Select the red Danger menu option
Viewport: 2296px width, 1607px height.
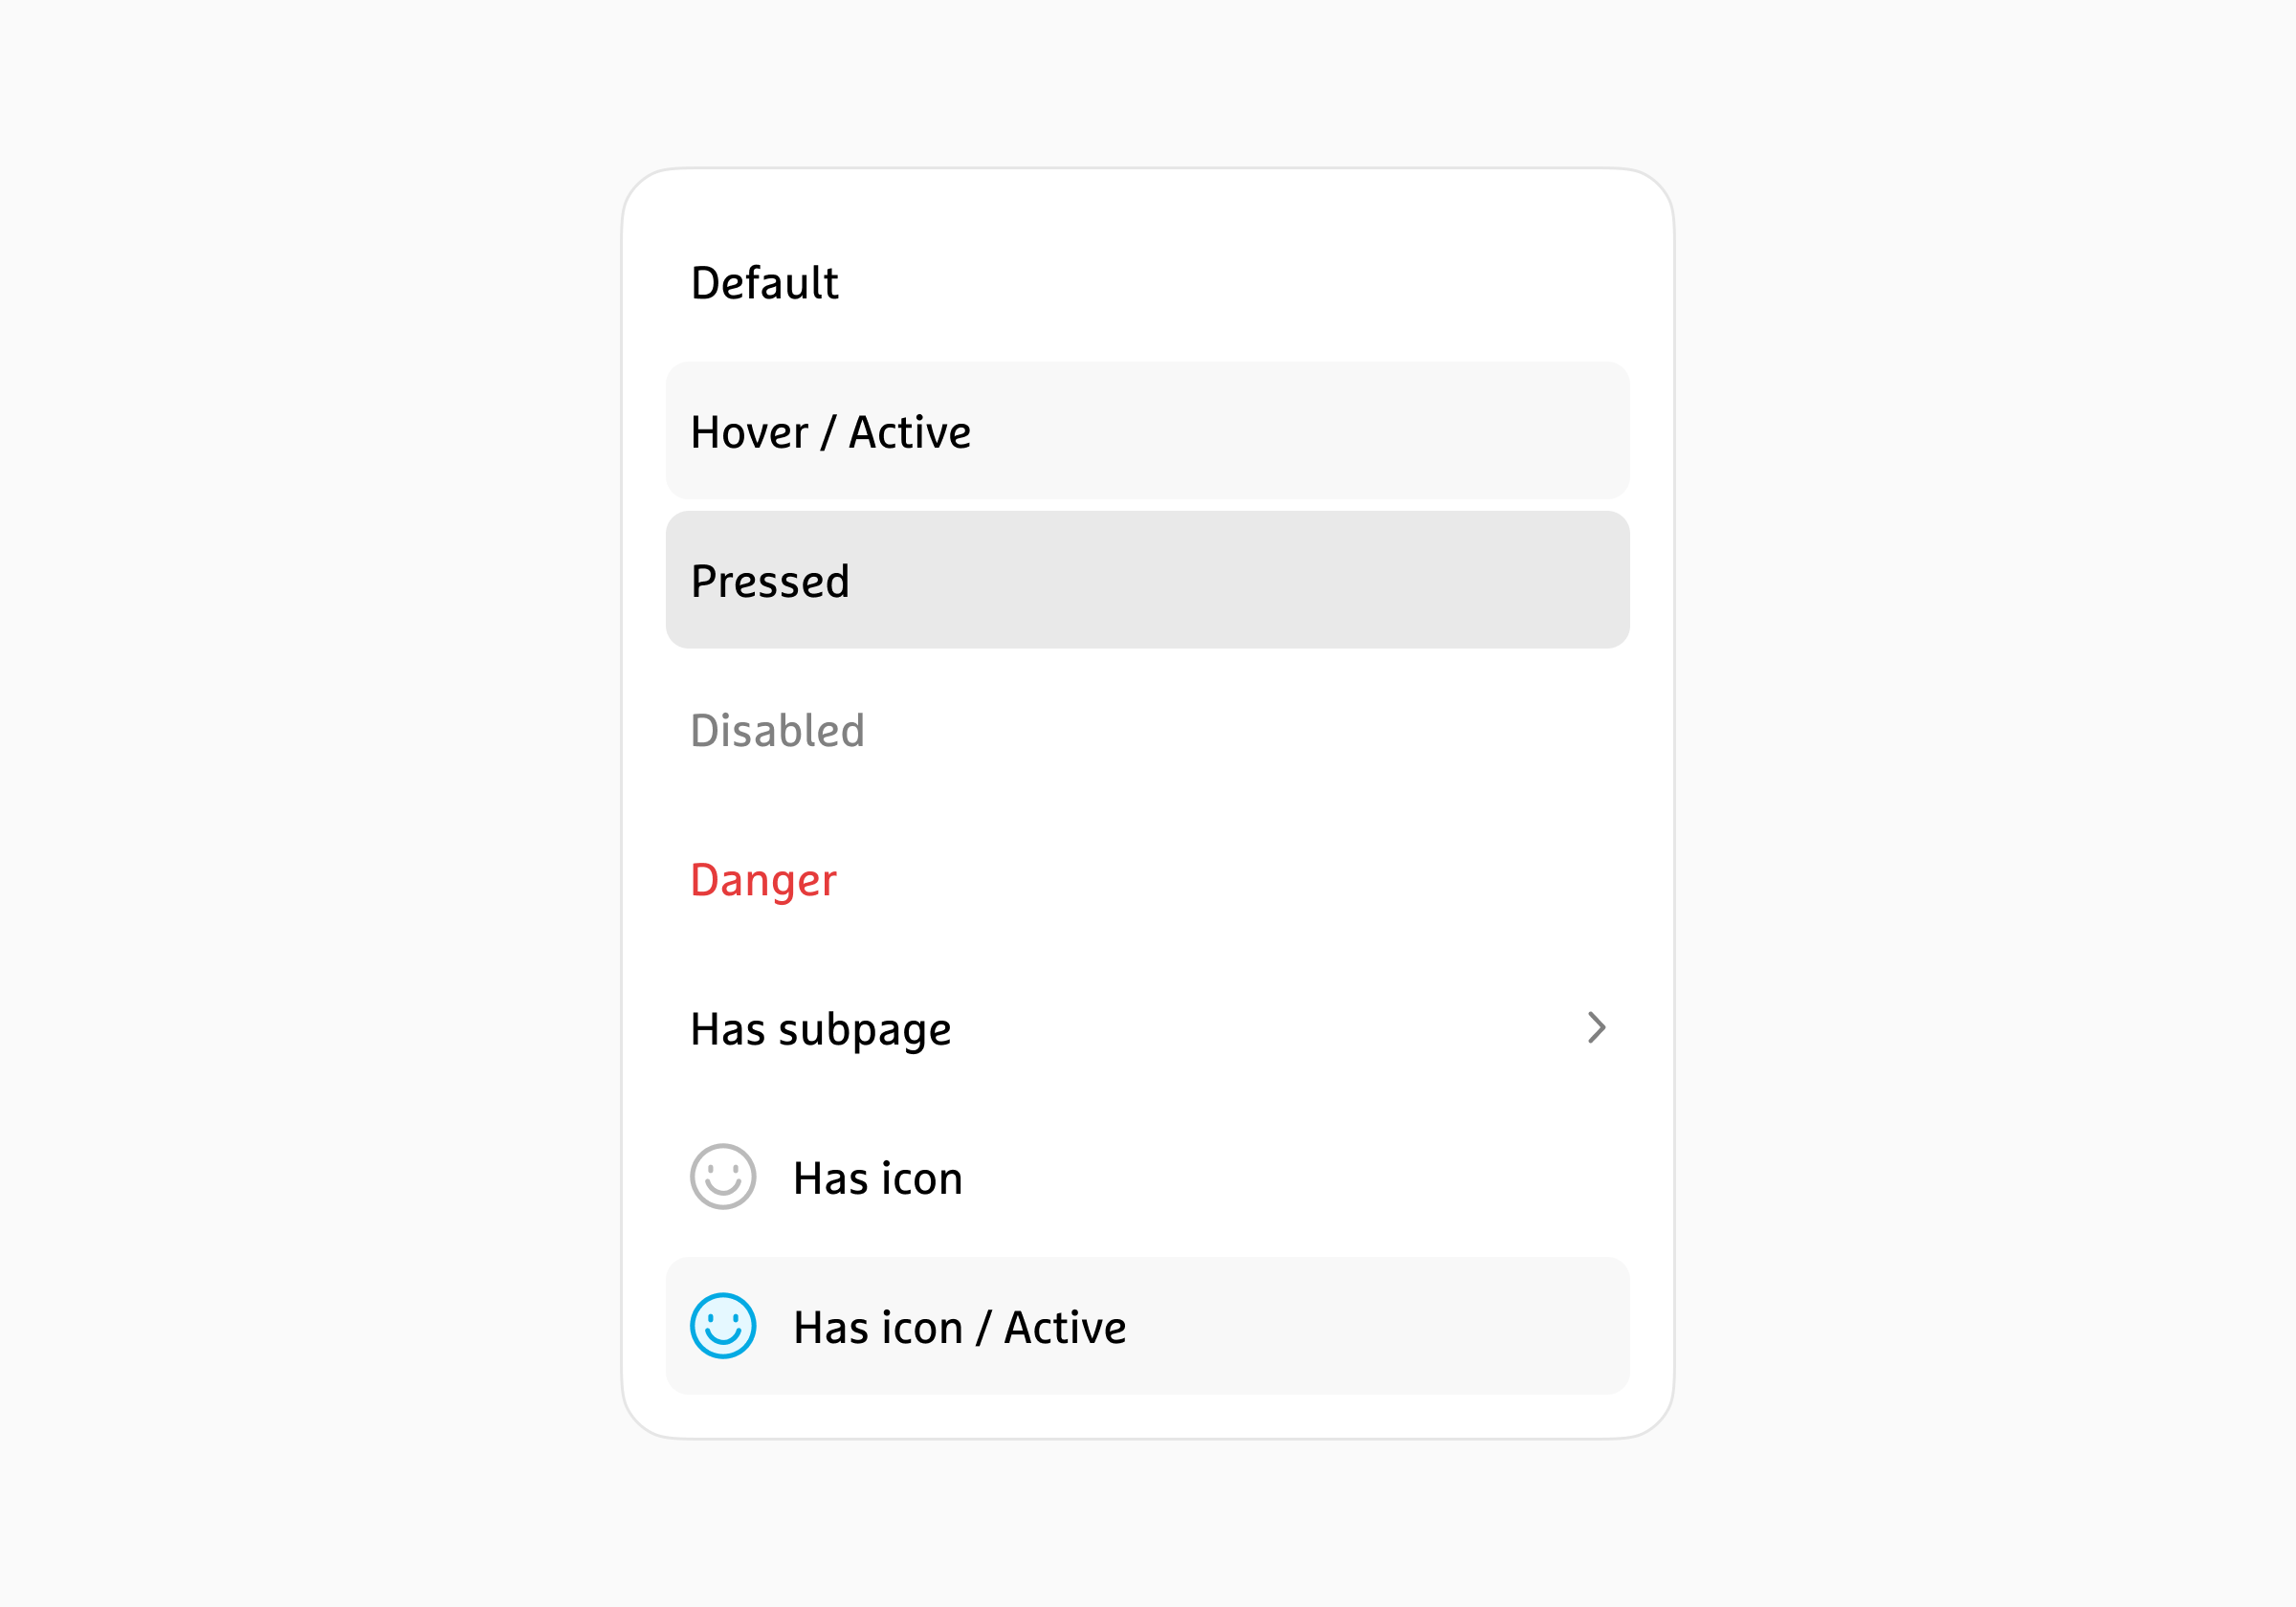click(x=763, y=880)
